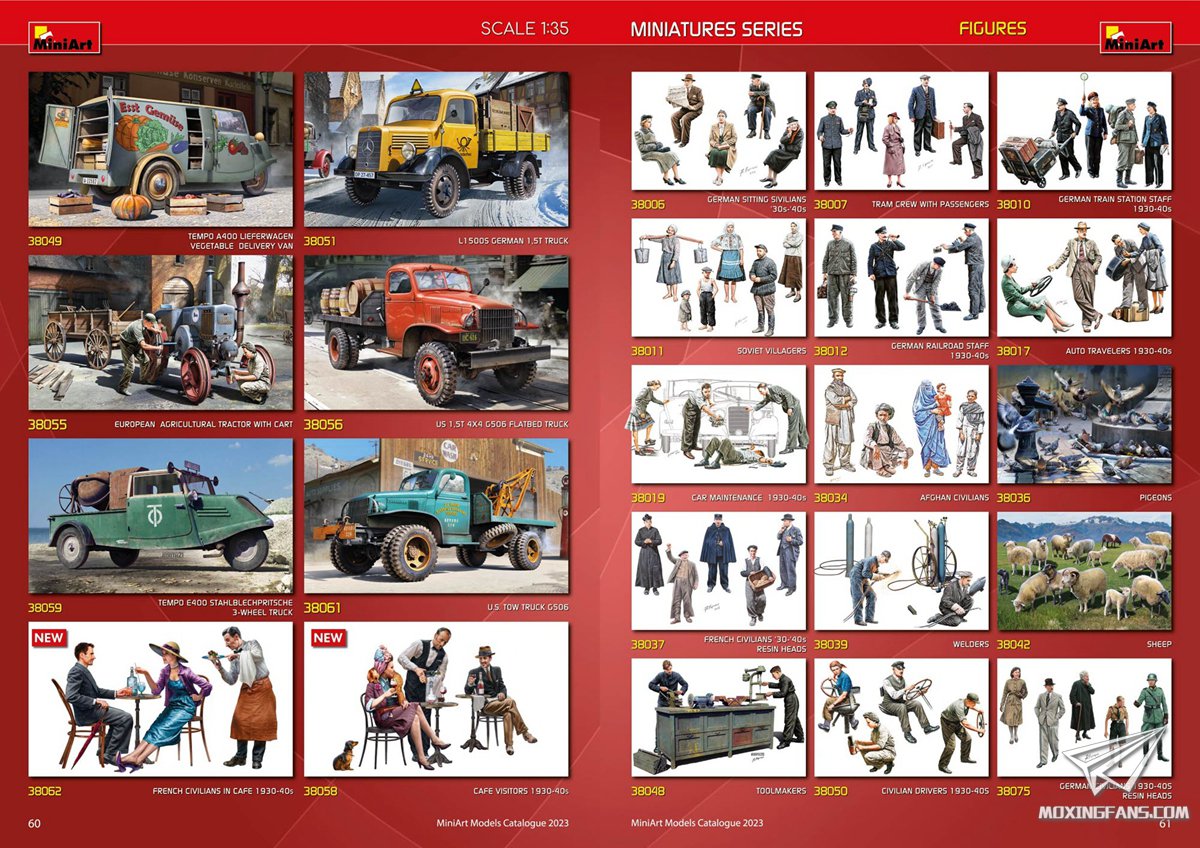View the Welders figure set picture

point(901,571)
